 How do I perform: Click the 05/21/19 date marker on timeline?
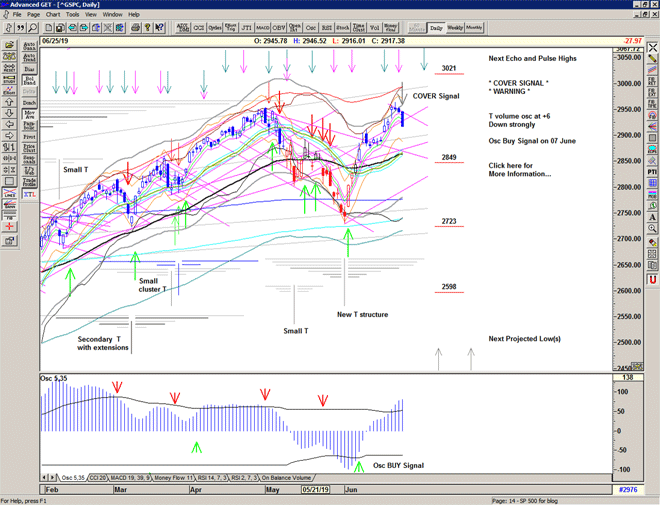[316, 490]
